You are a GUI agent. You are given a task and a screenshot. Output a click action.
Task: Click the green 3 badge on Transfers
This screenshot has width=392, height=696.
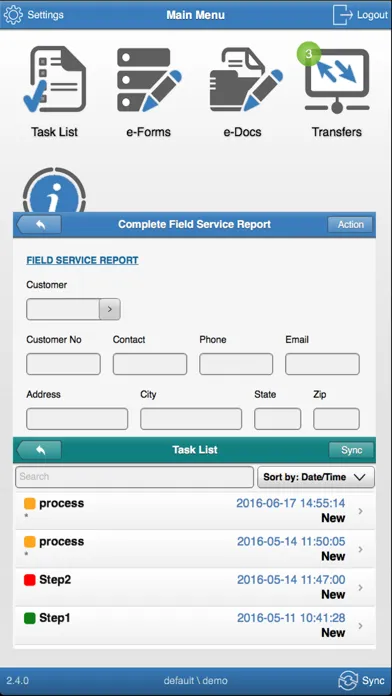309,55
